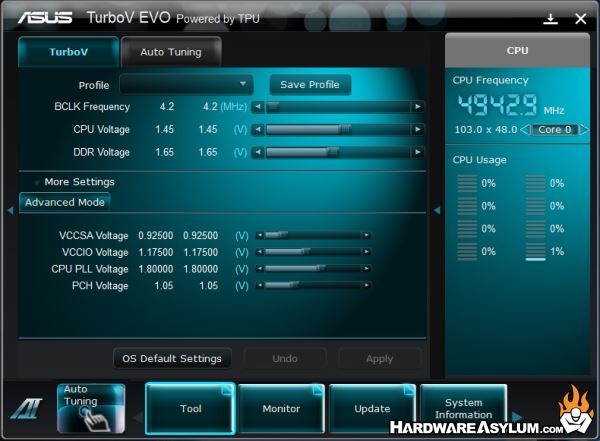Open the System Information menu
600x441 pixels.
463,408
